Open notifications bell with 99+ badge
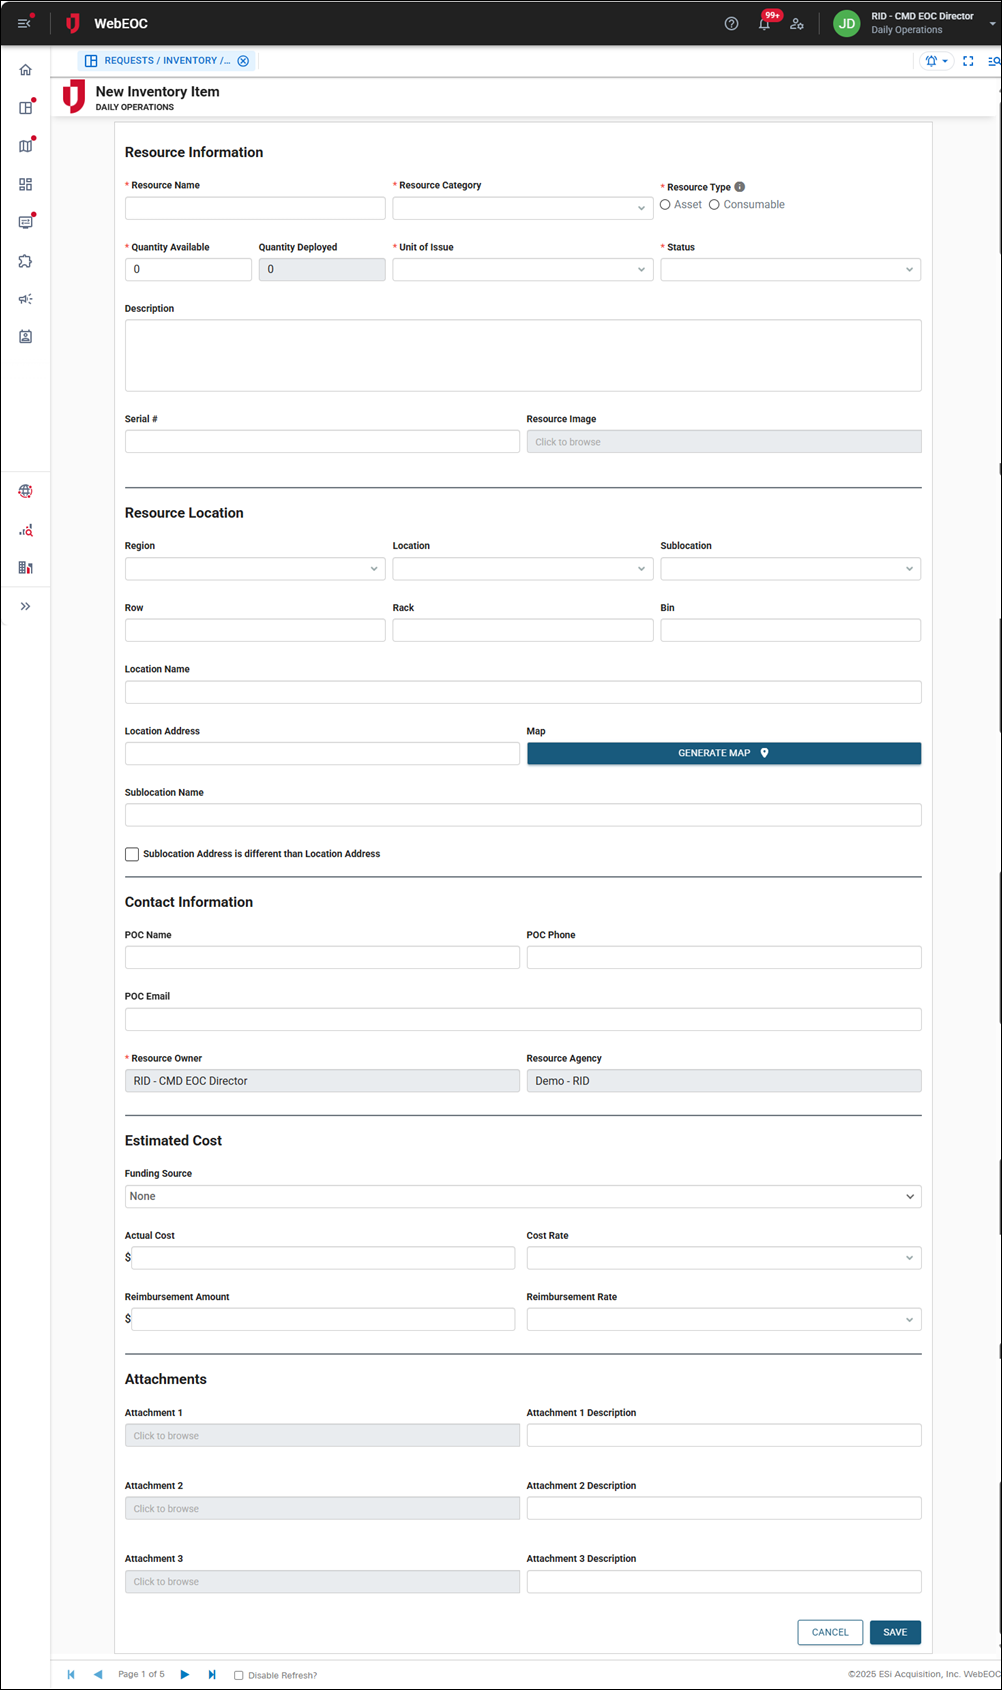 pyautogui.click(x=765, y=24)
